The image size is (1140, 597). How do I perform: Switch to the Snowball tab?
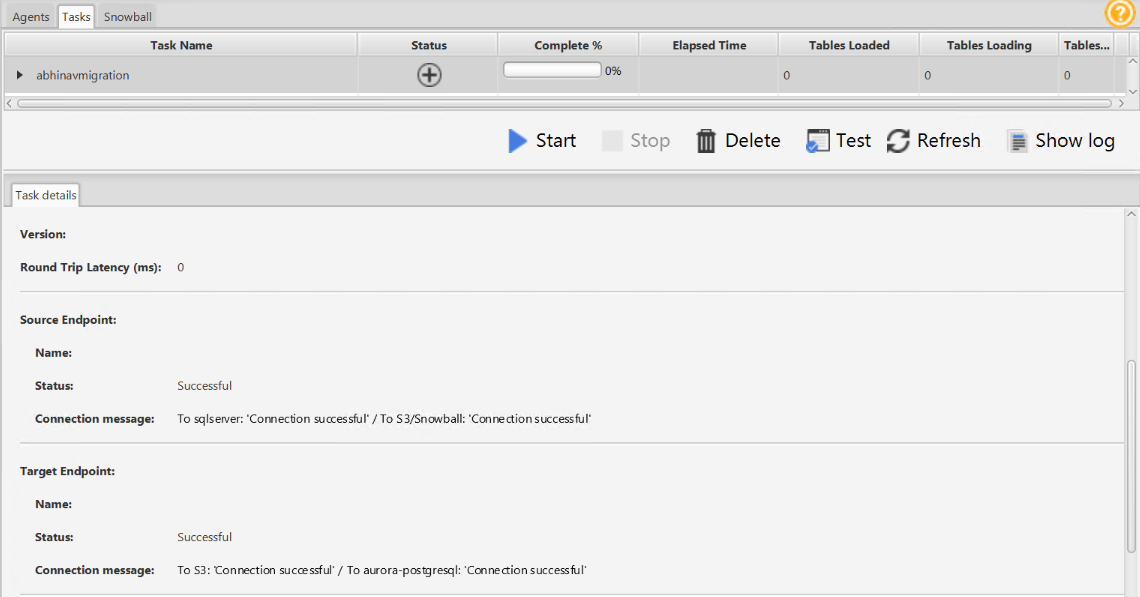point(128,17)
